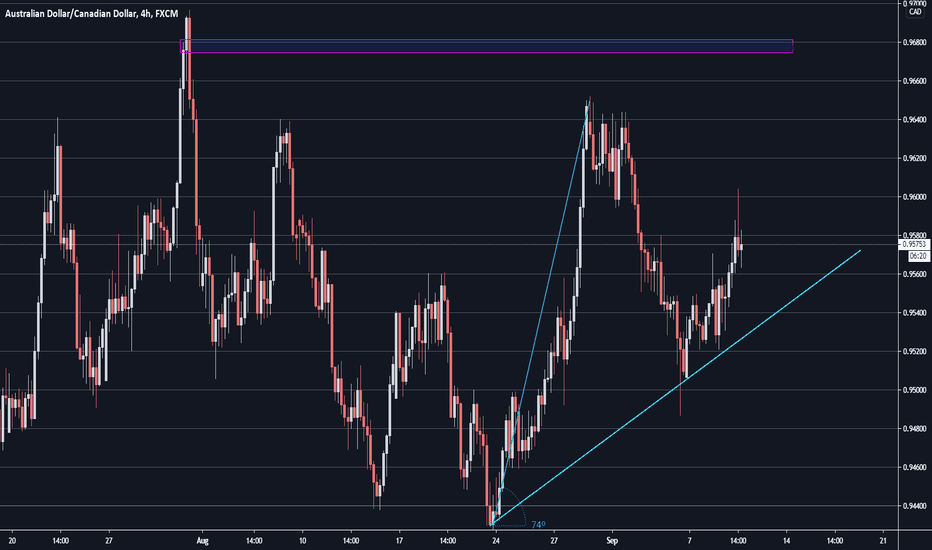
Task: Click the 10 date label on time axis
Action: click(303, 540)
